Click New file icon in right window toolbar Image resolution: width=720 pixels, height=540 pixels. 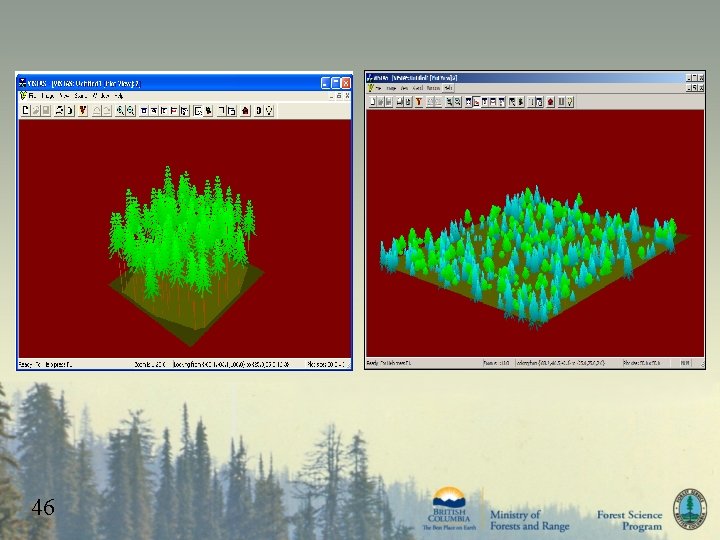click(x=372, y=102)
